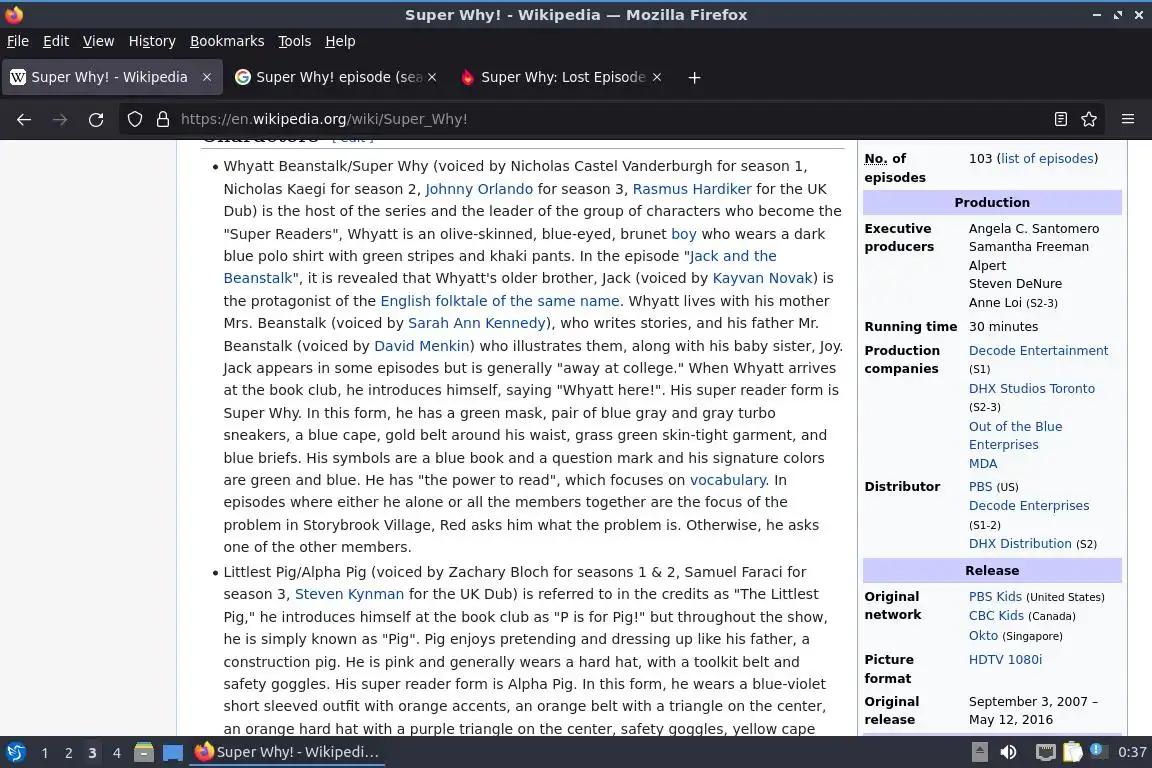The image size is (1152, 768).
Task: Switch to workspace 1
Action: coord(45,753)
